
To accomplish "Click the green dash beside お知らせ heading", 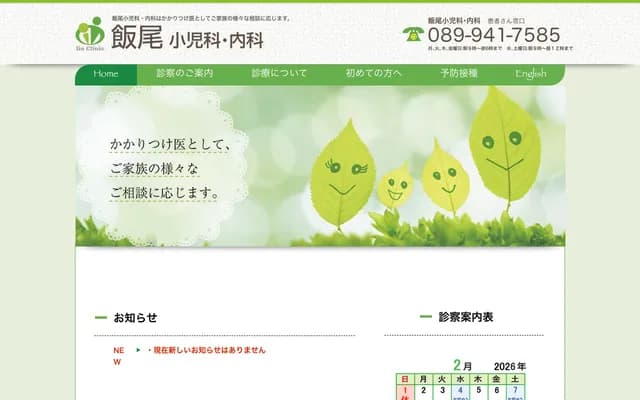I will pyautogui.click(x=100, y=318).
